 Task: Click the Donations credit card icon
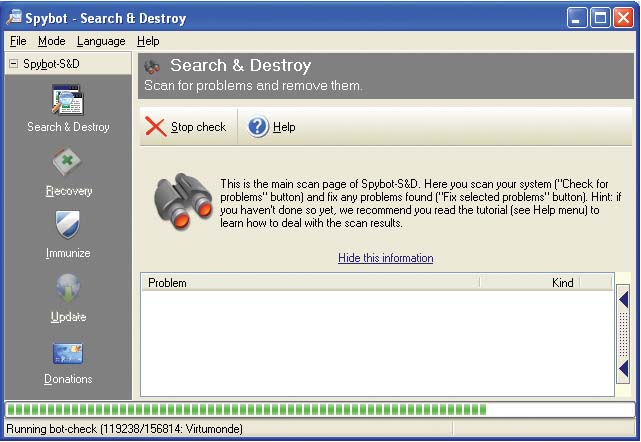(x=68, y=353)
